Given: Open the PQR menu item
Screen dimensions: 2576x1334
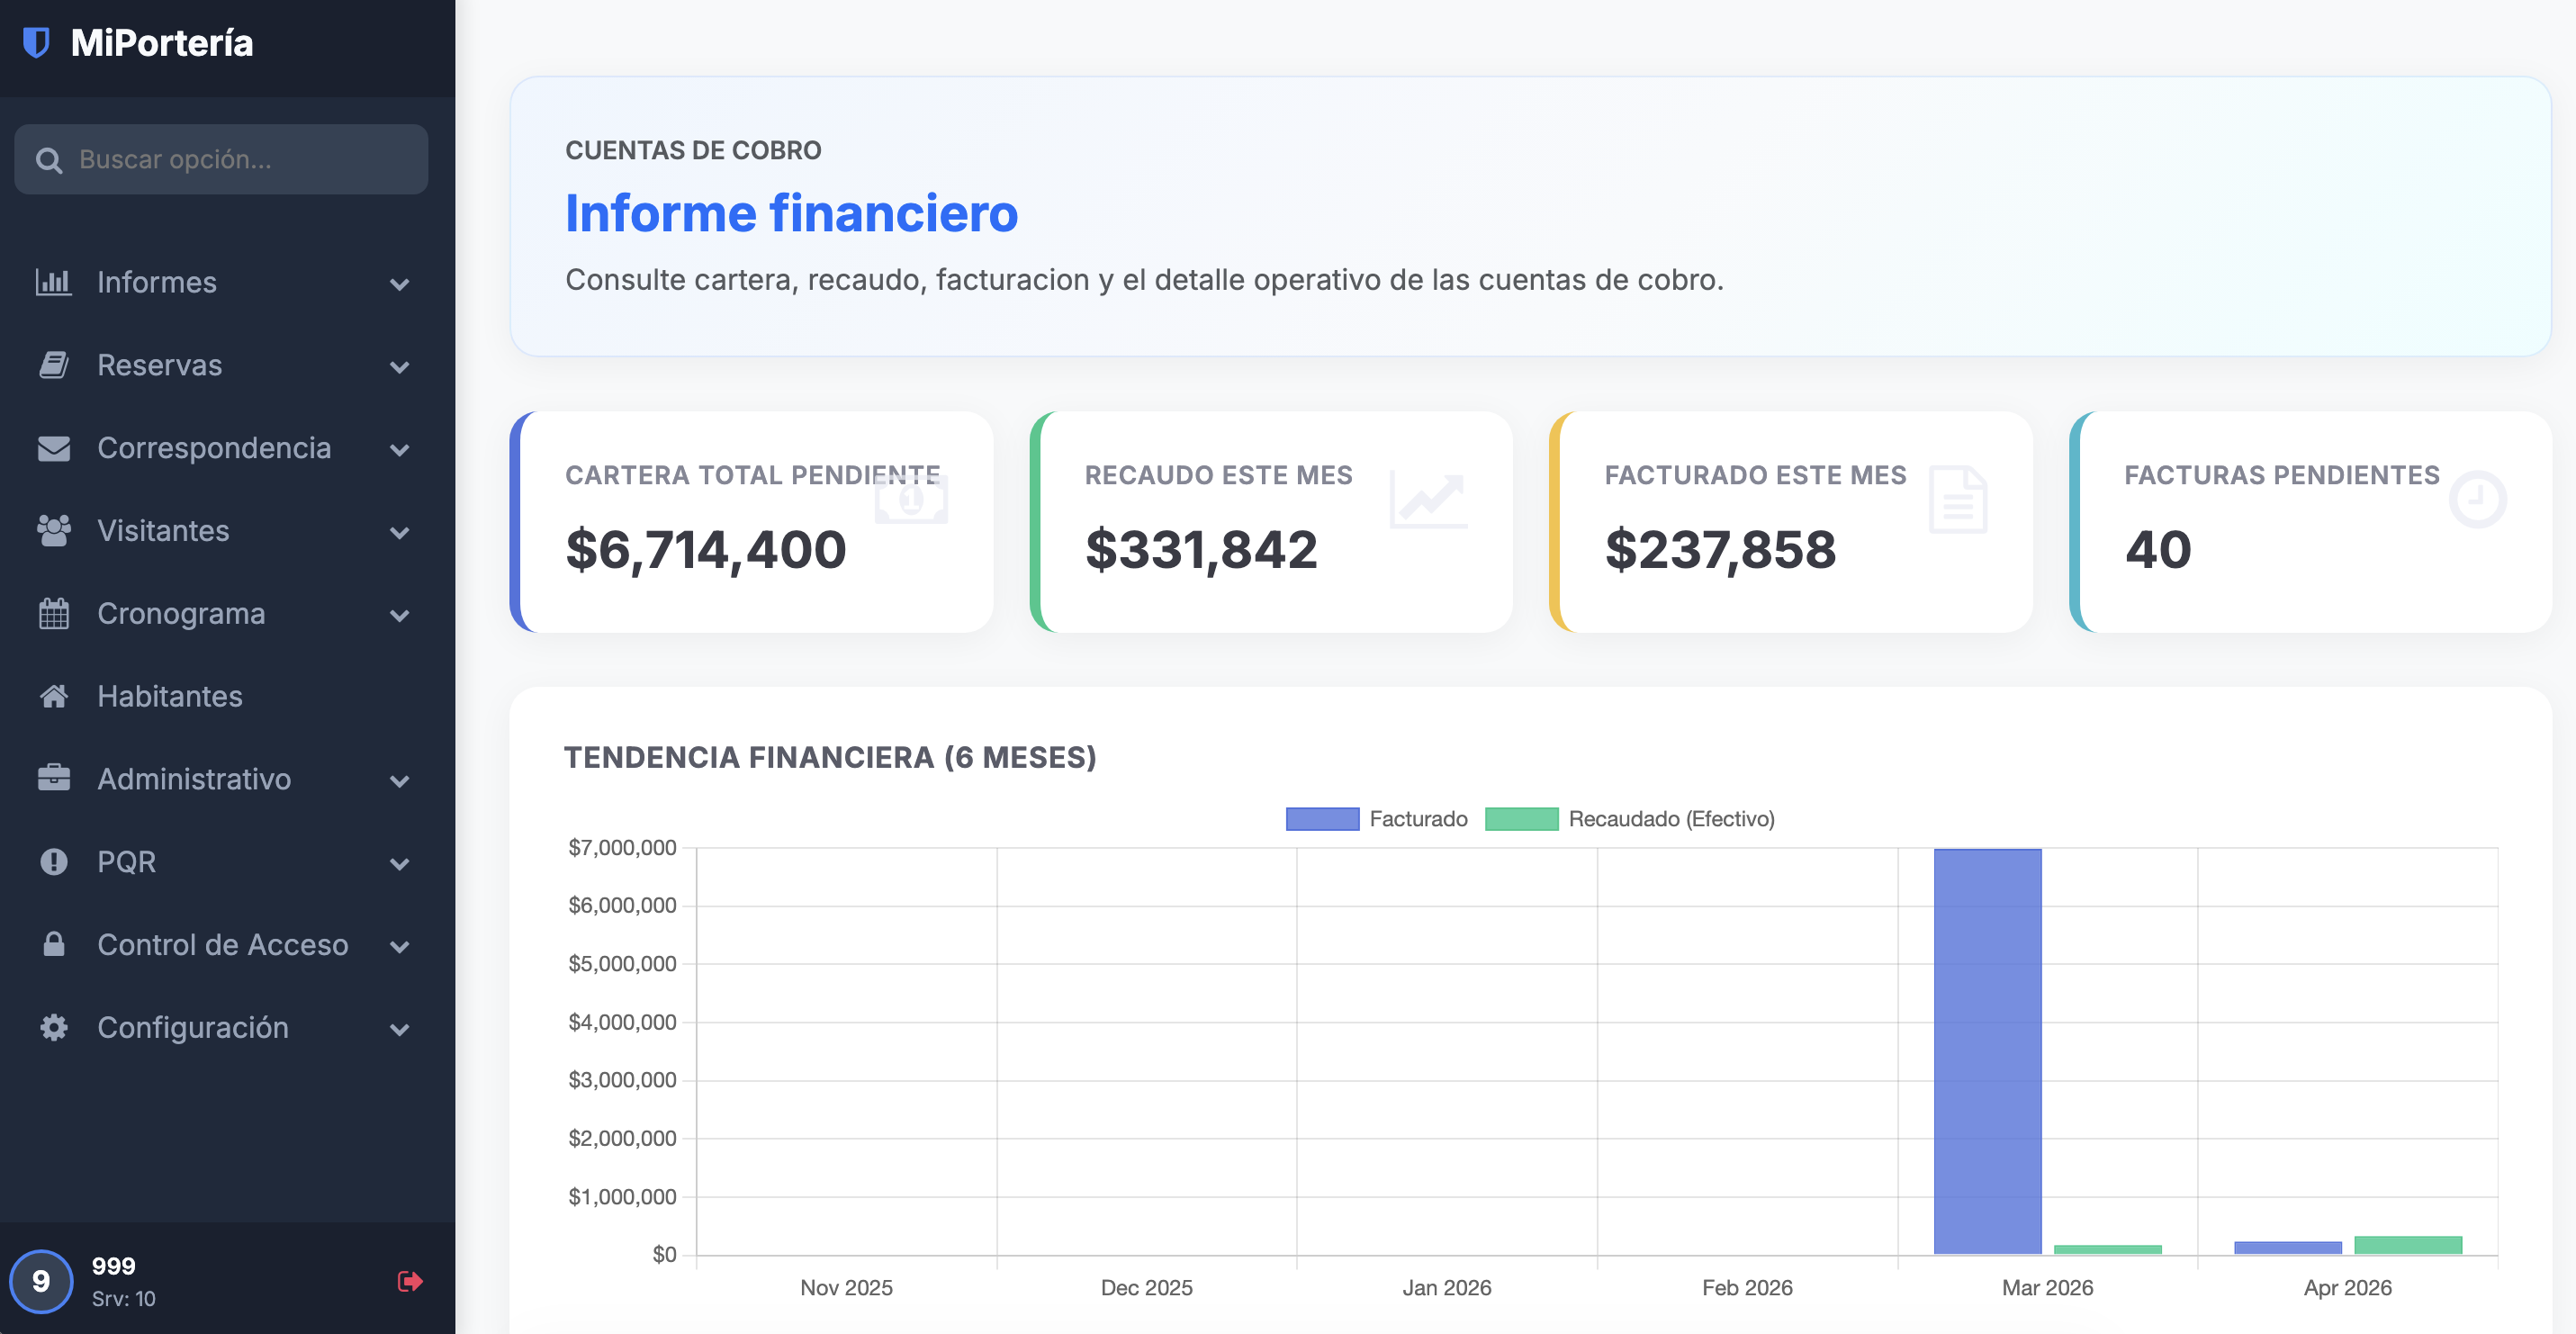Looking at the screenshot, I should coord(223,861).
